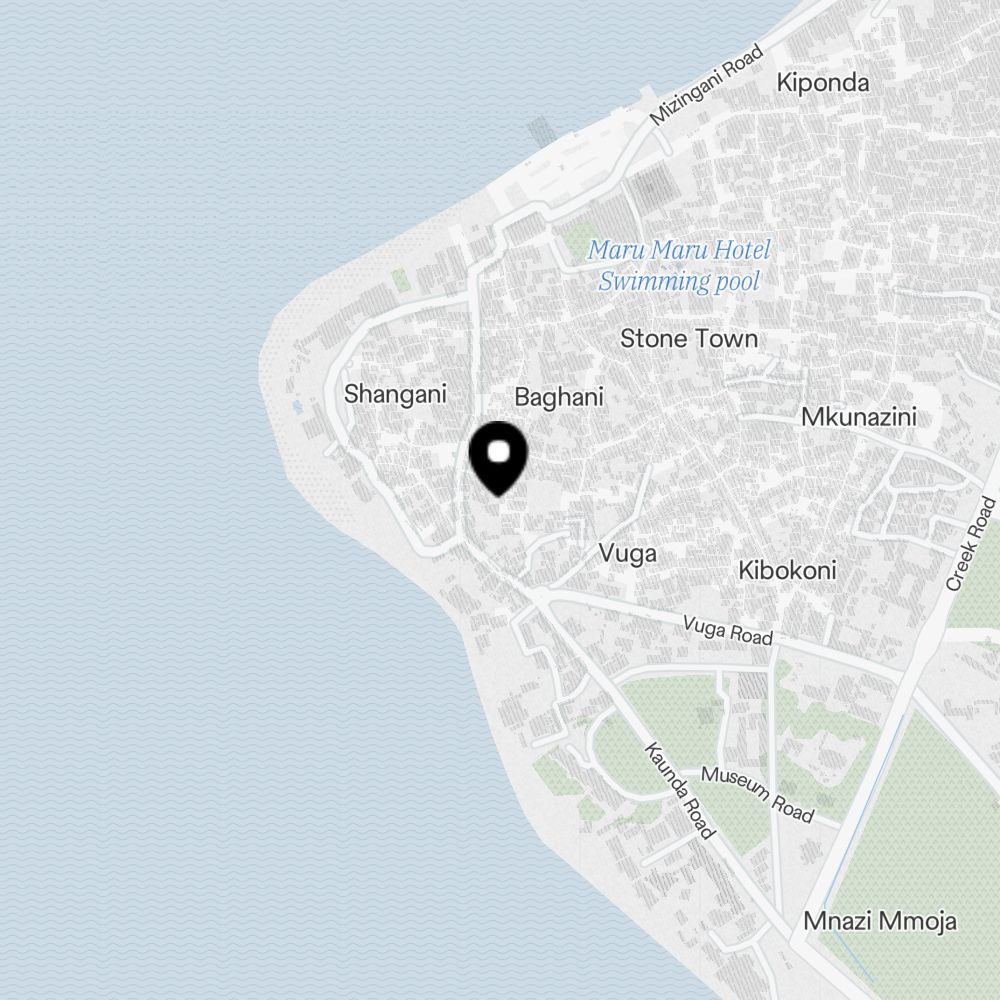Select the Stone Town neighborhood label

(689, 339)
